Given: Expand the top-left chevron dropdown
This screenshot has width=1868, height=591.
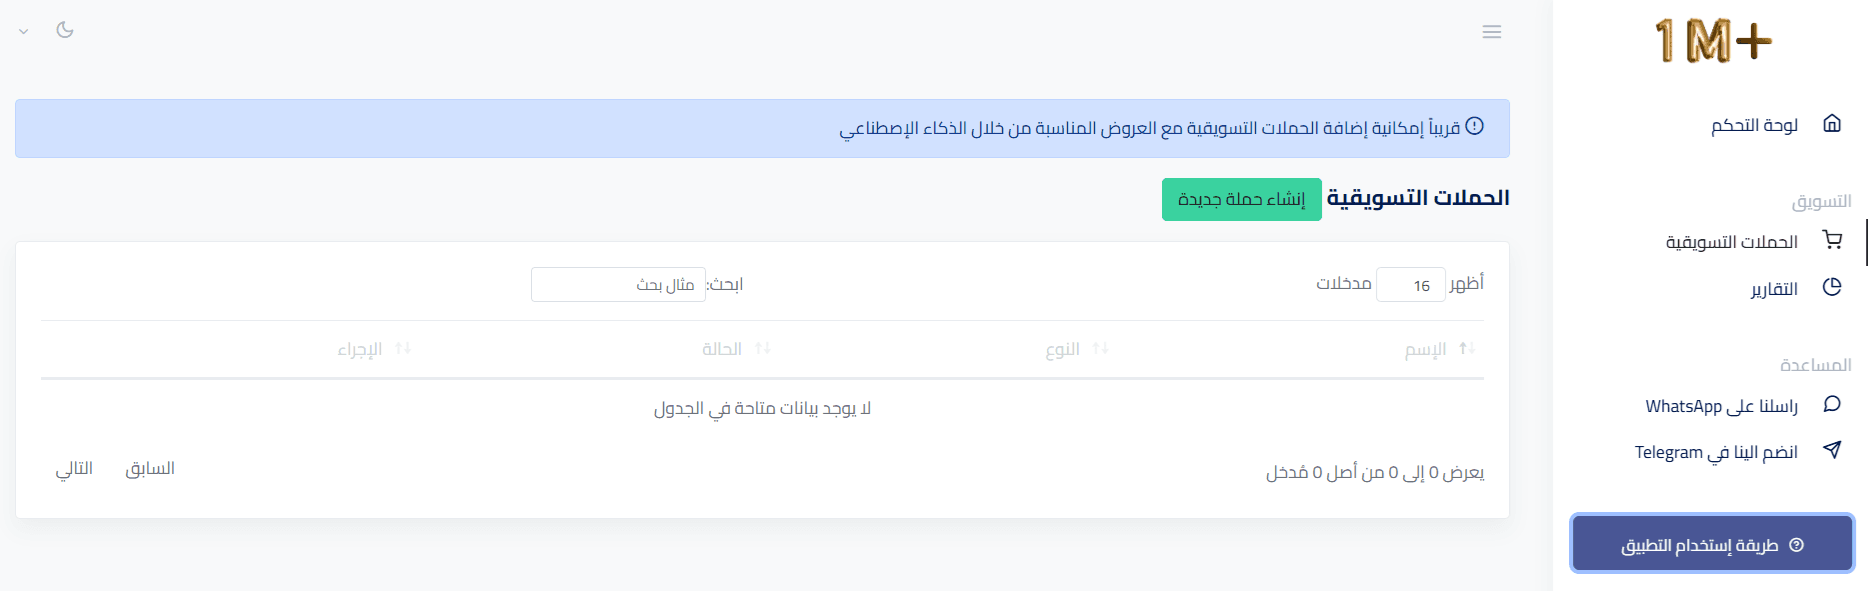Looking at the screenshot, I should click(x=24, y=31).
